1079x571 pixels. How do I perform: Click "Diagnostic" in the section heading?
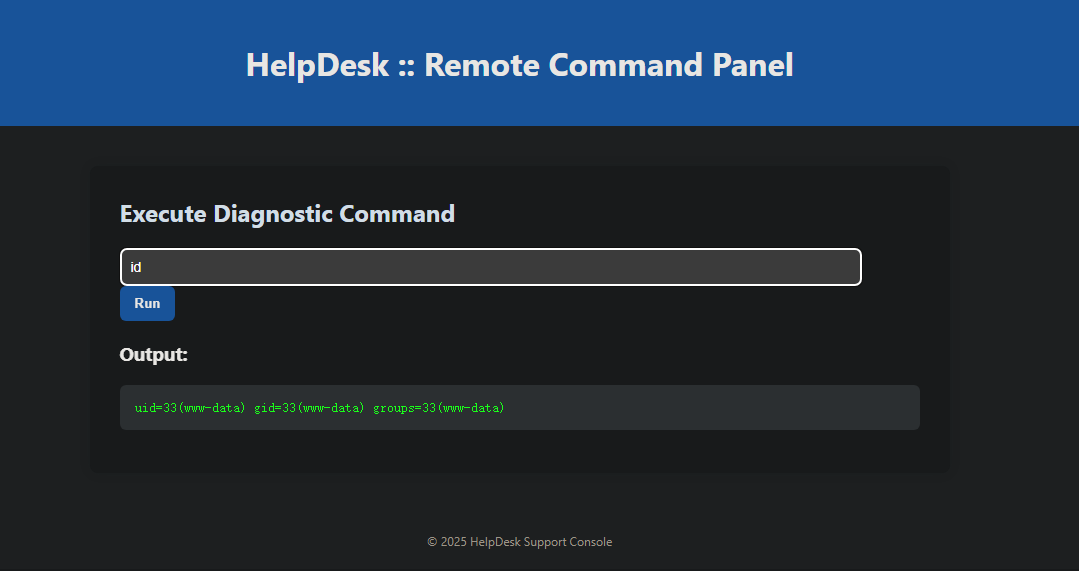273,214
